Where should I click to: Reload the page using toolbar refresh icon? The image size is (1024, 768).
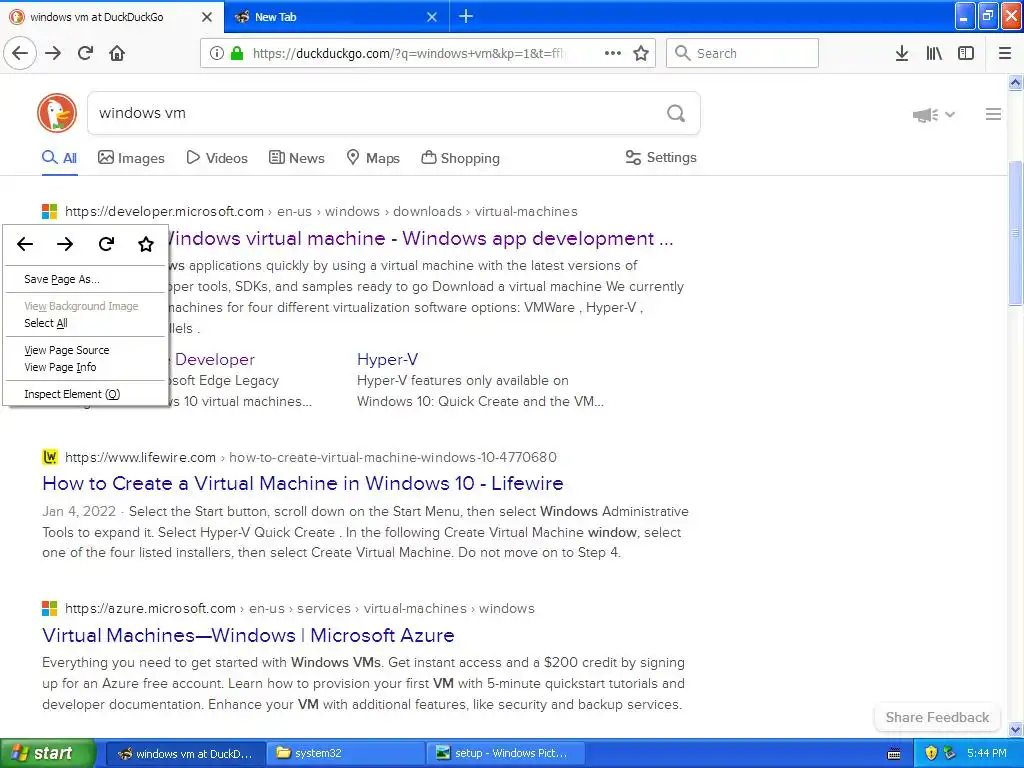point(85,53)
